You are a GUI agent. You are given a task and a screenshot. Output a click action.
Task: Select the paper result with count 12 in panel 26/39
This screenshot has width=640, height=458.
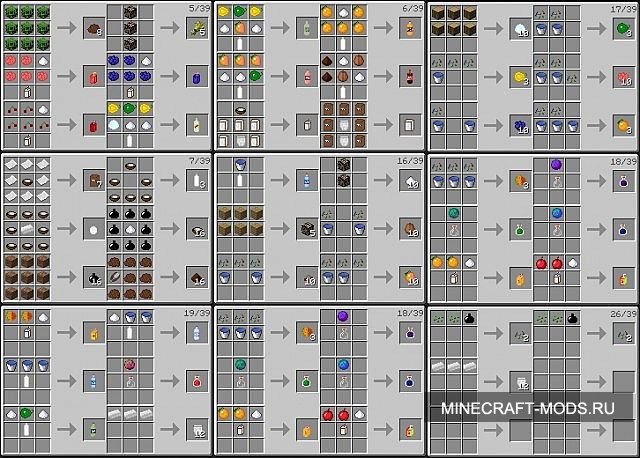(520, 382)
